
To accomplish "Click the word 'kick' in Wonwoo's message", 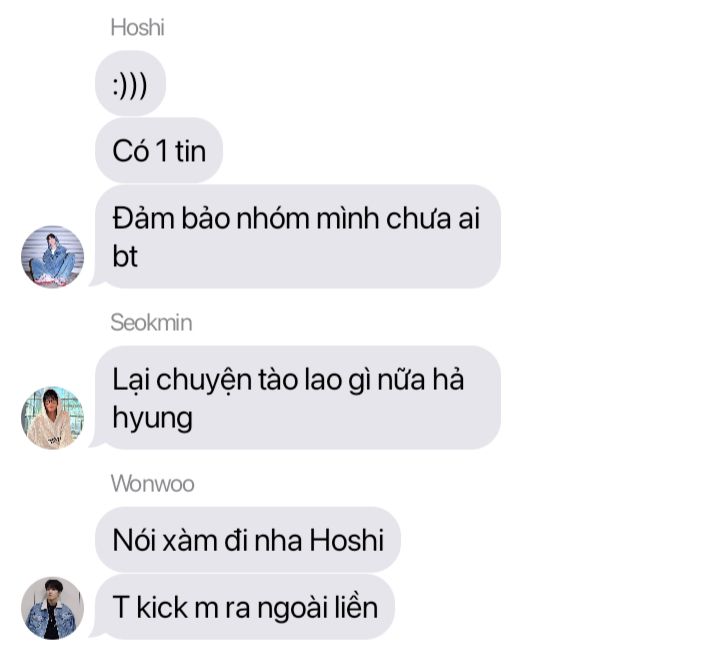I will coord(162,607).
